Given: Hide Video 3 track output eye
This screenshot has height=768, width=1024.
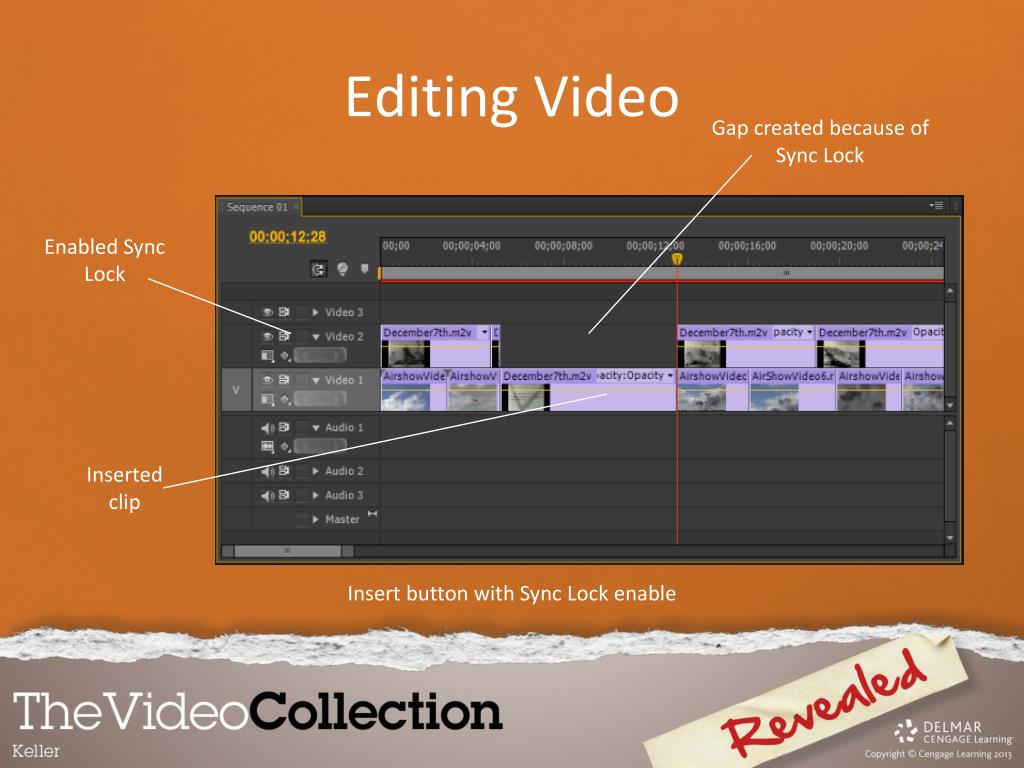Looking at the screenshot, I should coord(267,312).
